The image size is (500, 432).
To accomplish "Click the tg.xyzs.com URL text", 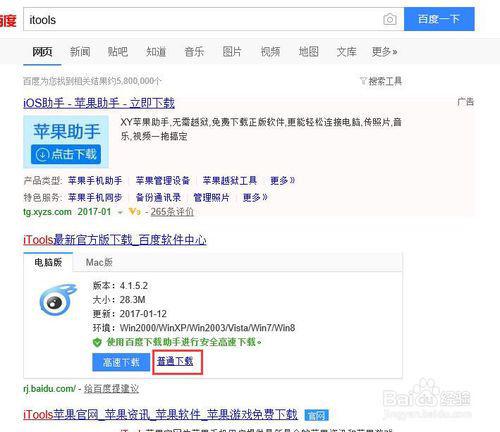I will [47, 212].
